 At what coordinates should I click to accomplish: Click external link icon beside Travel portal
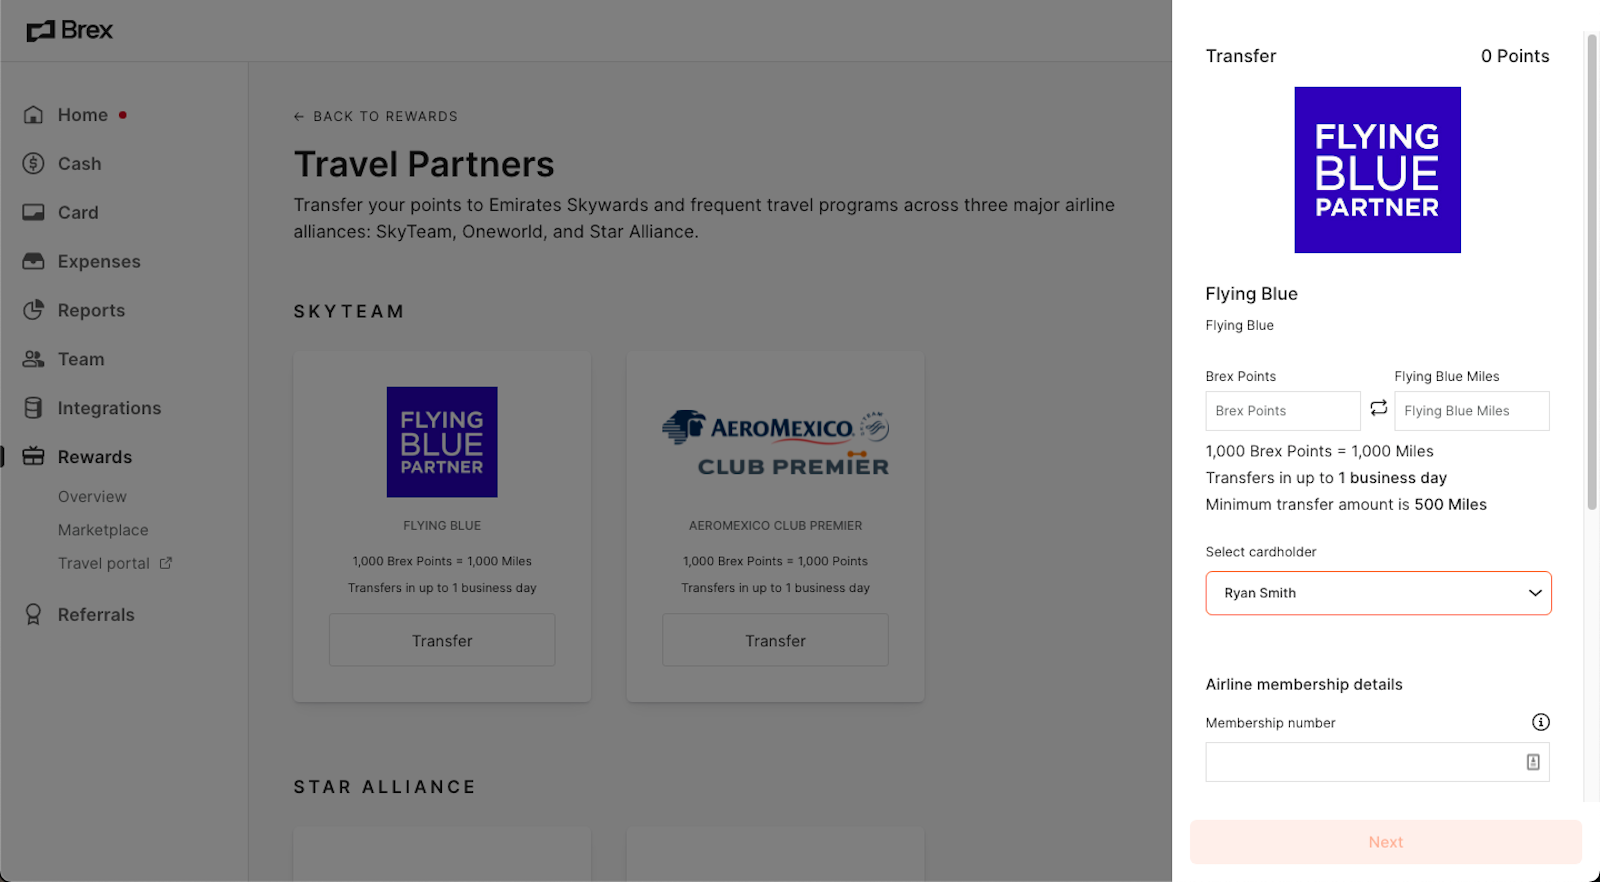[x=166, y=563]
